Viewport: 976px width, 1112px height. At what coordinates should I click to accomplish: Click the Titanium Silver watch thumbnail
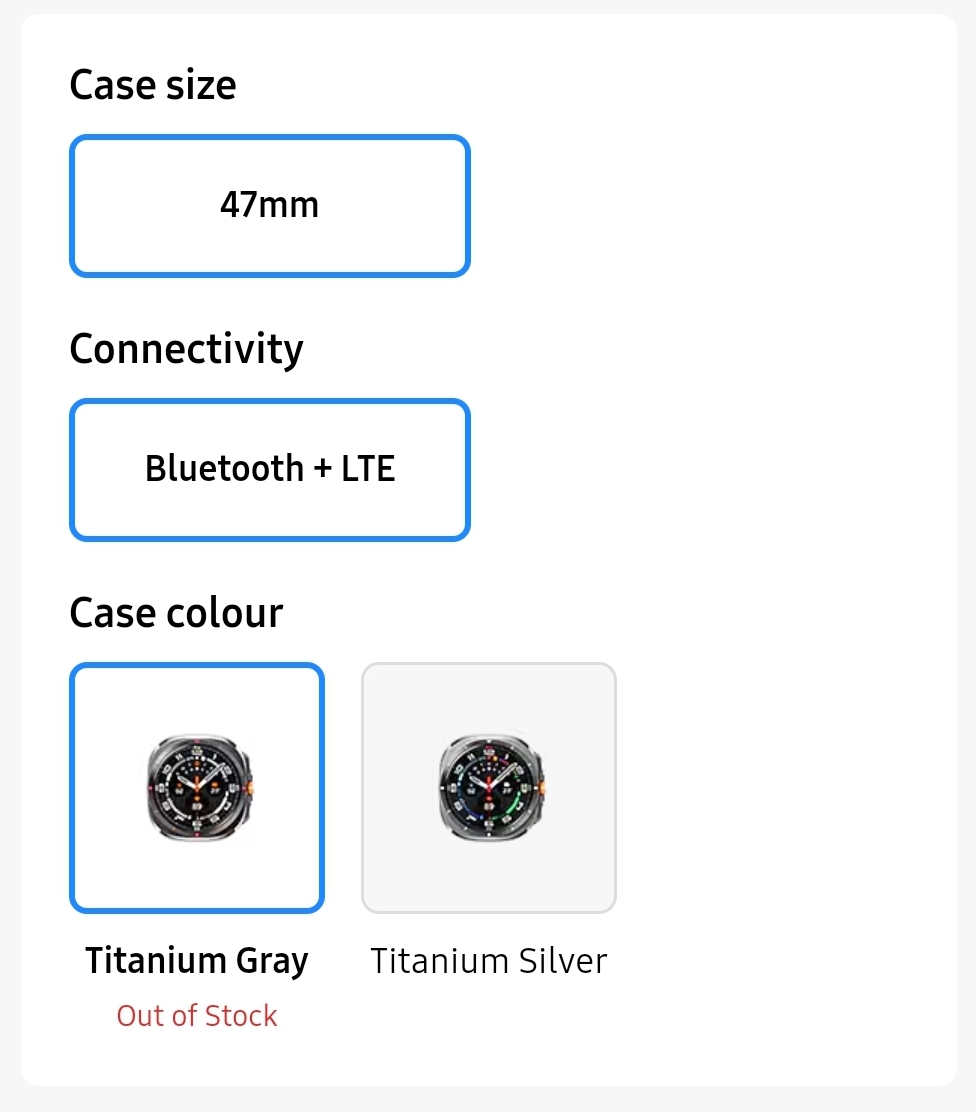coord(491,788)
